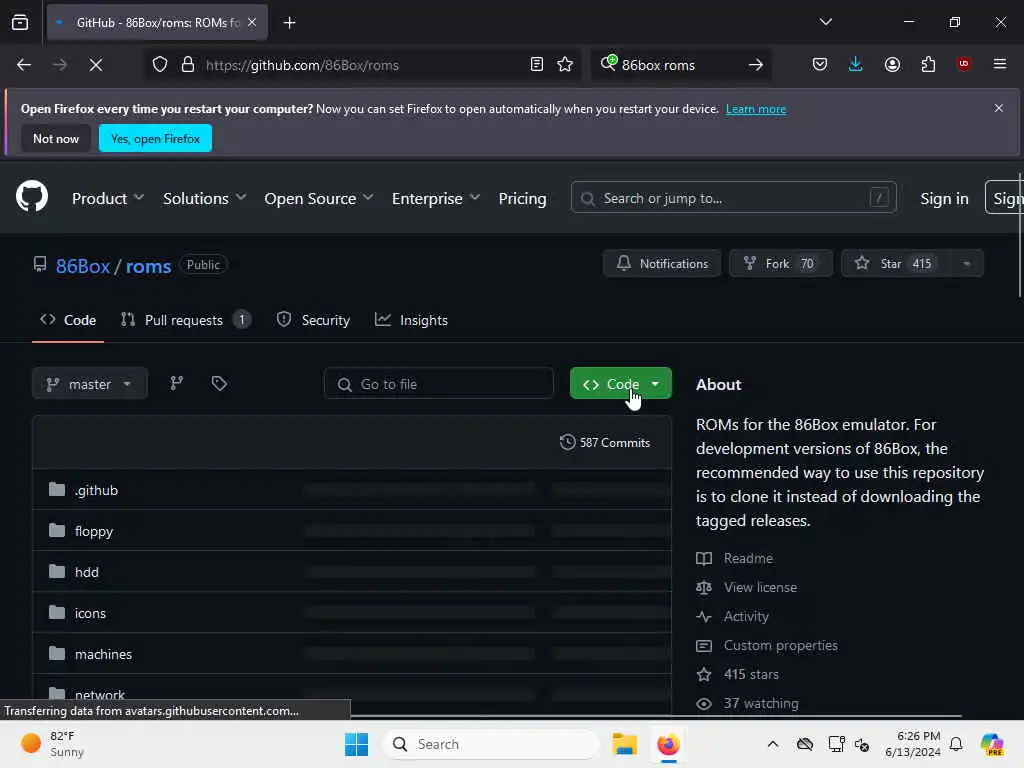Open the Firefox downloads panel
The image size is (1024, 768).
[856, 64]
